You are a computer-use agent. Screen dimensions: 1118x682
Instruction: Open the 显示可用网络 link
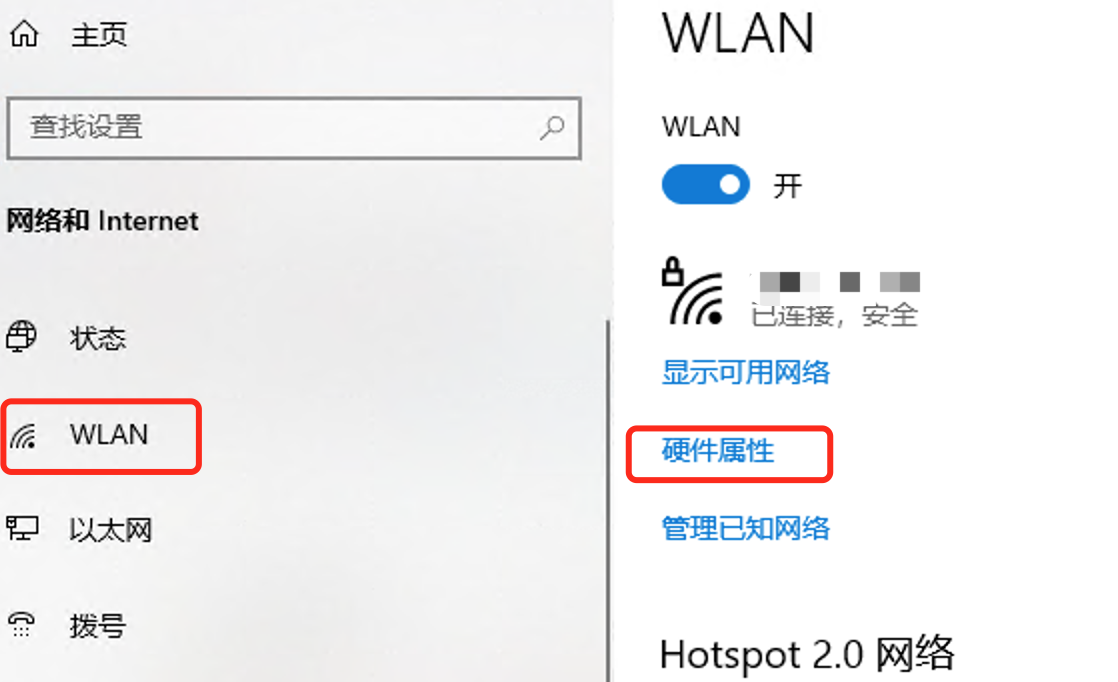point(746,372)
